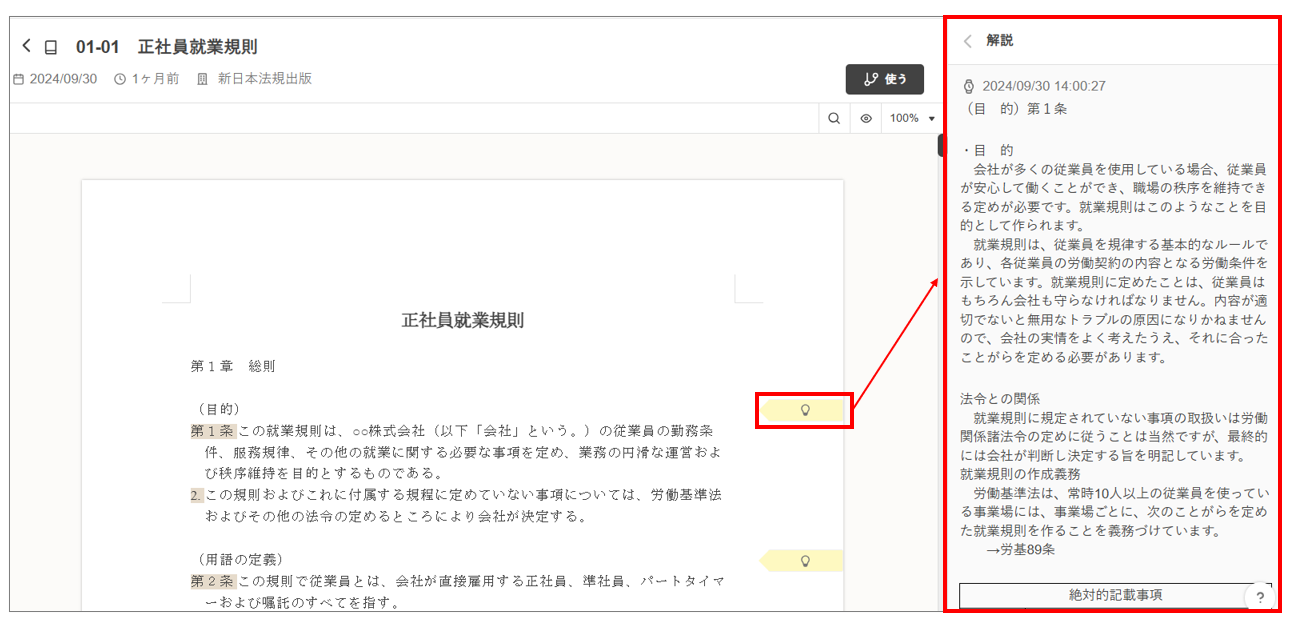This screenshot has width=1292, height=626.
Task: Click the 絶対的記載事項 button
Action: point(1114,595)
